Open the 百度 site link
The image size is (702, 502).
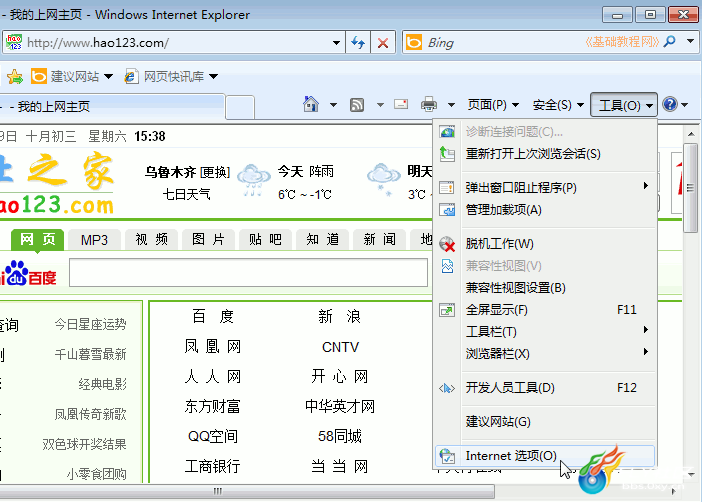point(213,317)
